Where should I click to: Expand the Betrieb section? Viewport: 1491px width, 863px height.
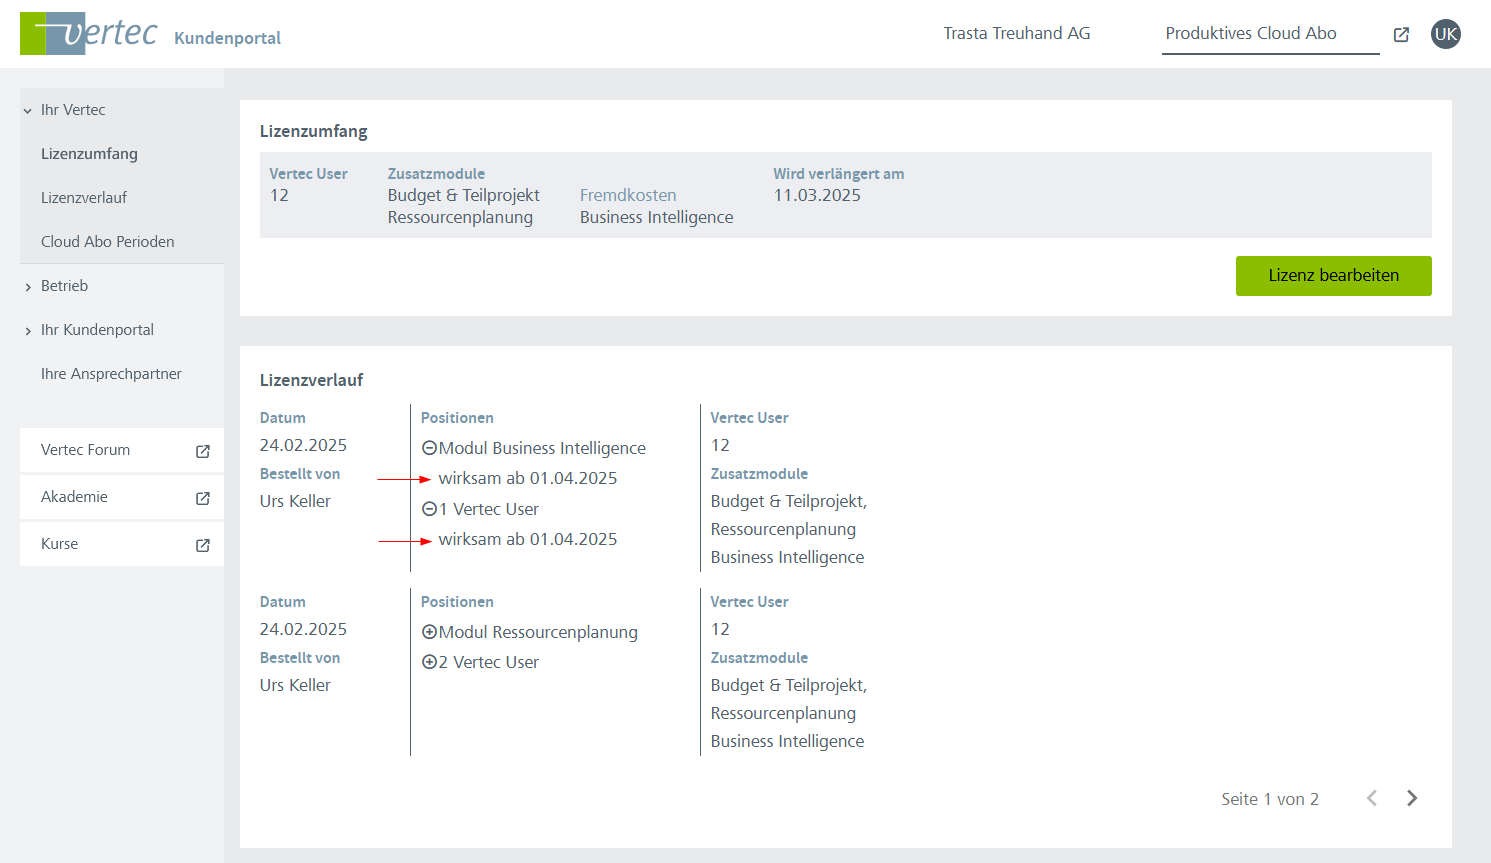pos(28,287)
